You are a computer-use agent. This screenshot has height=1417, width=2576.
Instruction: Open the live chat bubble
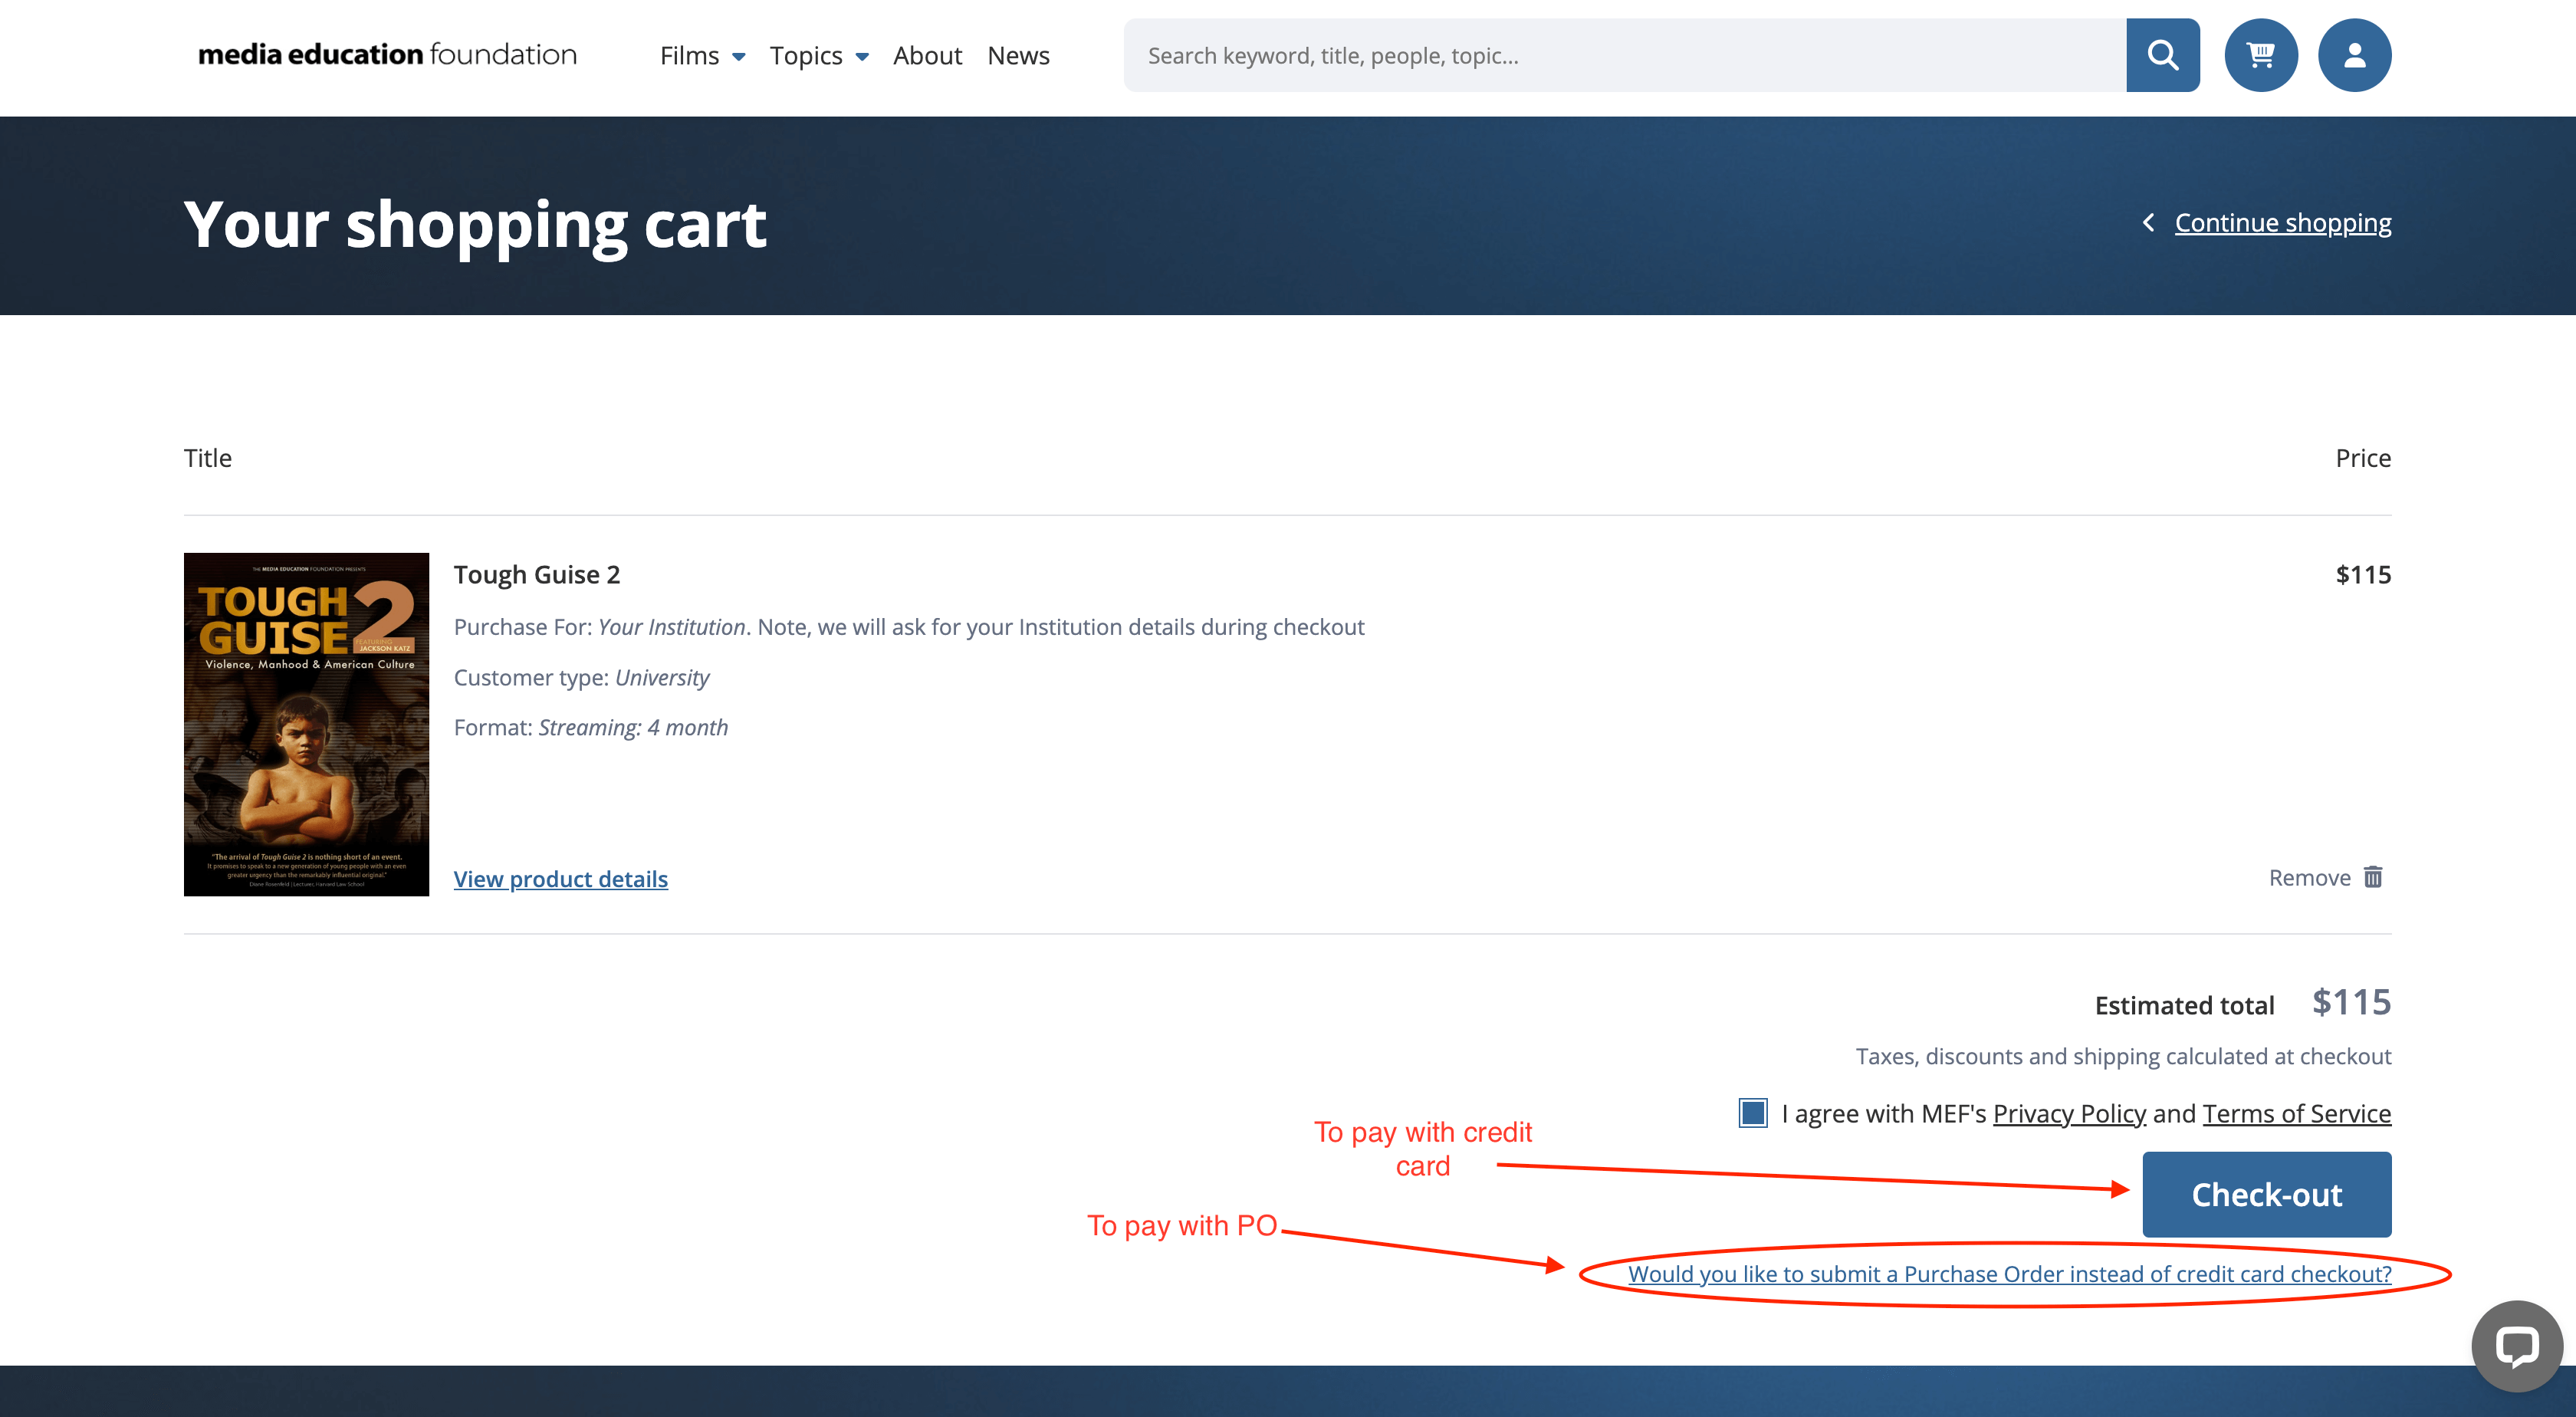point(2516,1346)
